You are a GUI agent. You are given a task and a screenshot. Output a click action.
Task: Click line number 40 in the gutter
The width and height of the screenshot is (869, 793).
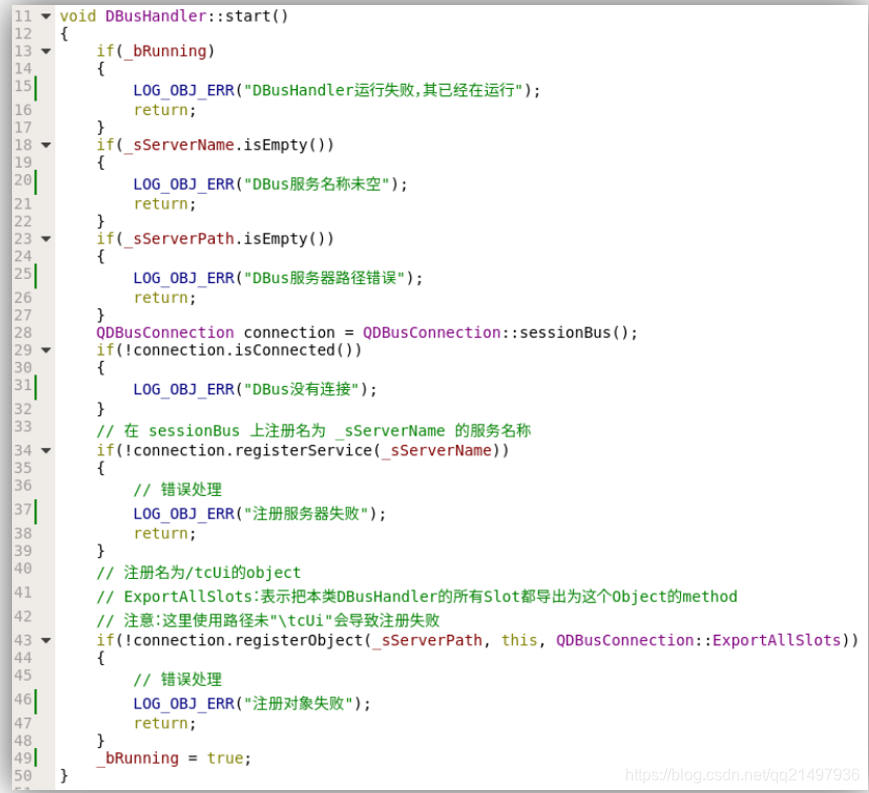click(23, 569)
